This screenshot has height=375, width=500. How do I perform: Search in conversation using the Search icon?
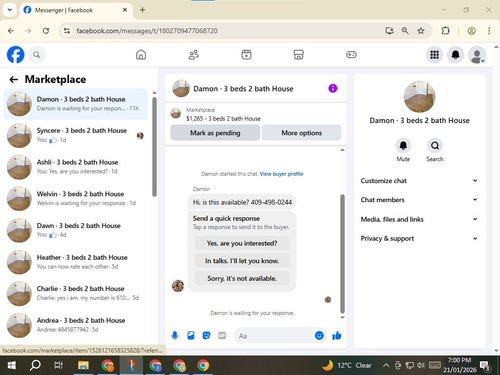pos(435,146)
